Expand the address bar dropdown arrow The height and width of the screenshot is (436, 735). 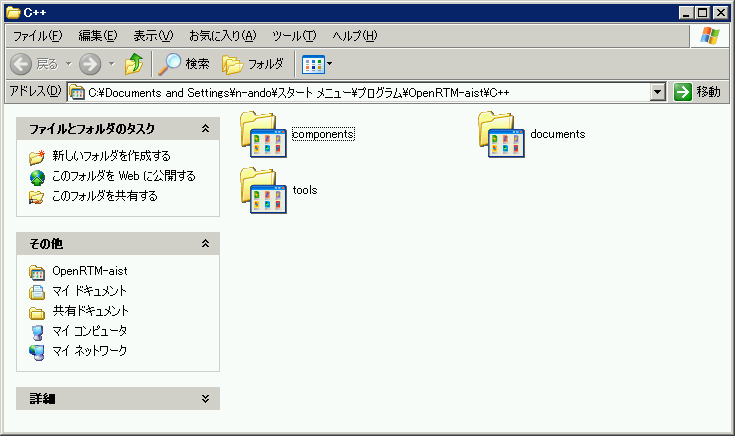click(x=658, y=92)
